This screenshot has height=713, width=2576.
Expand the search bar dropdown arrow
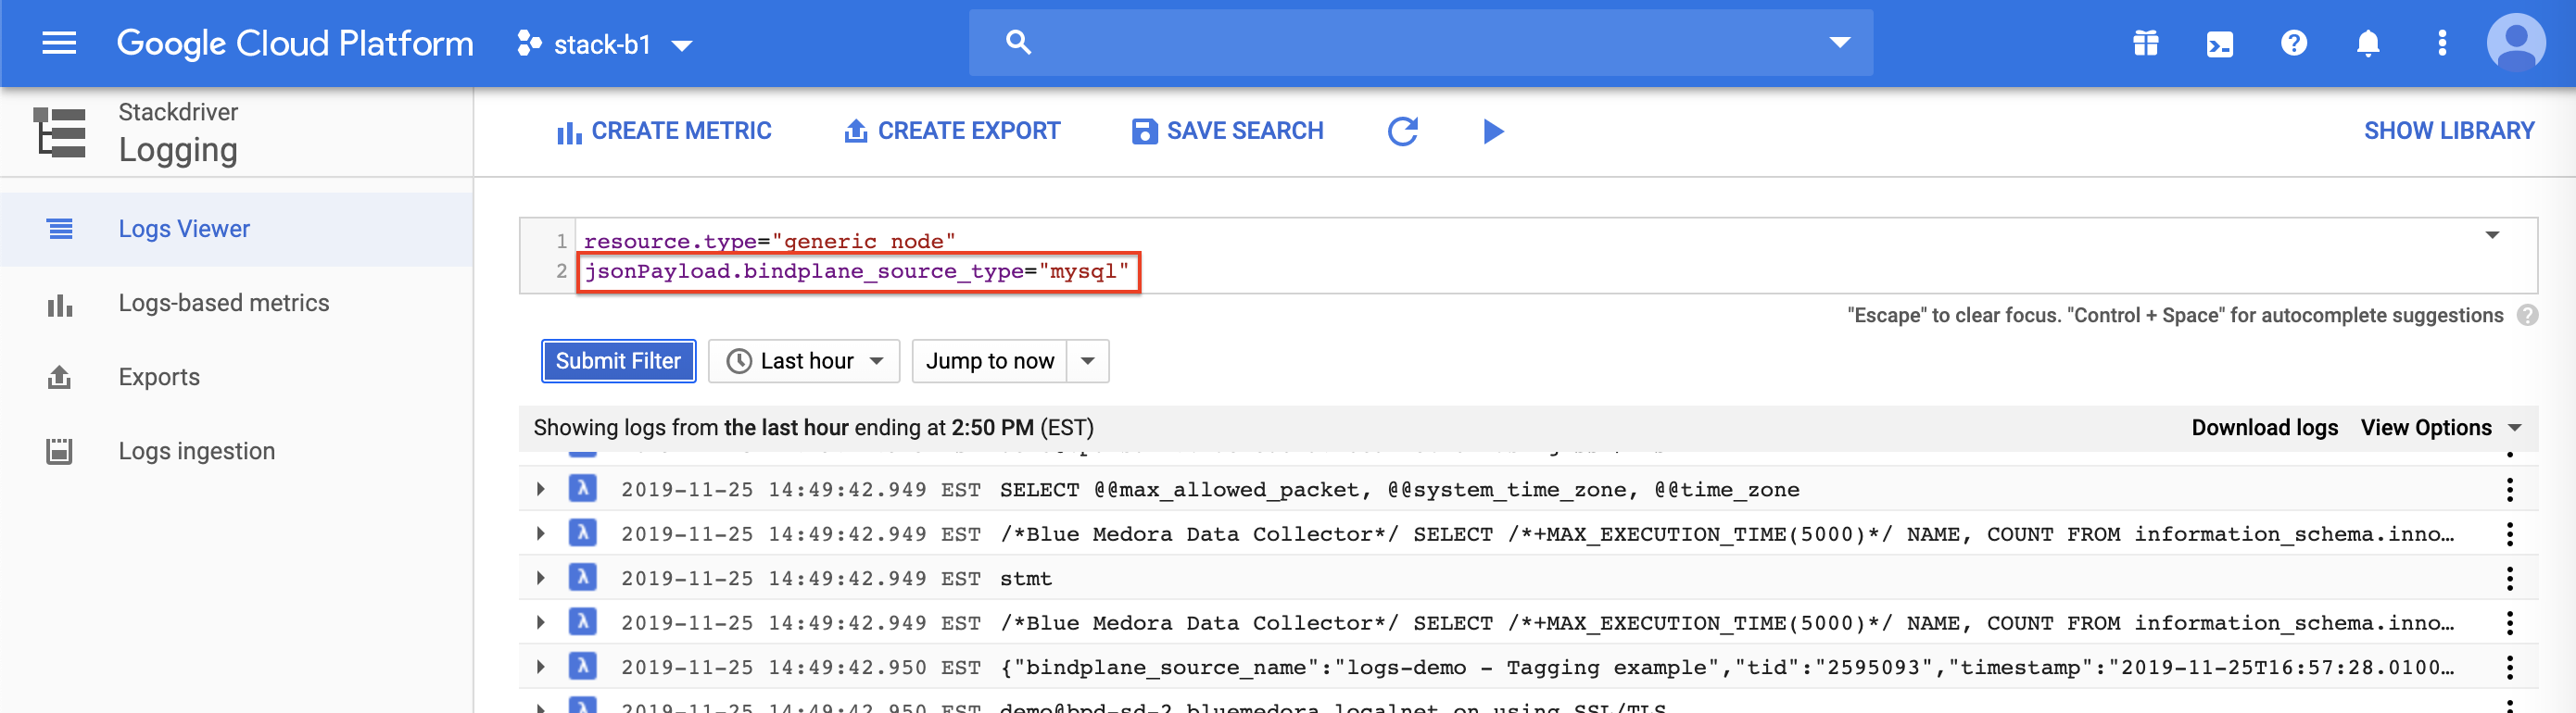click(1839, 42)
